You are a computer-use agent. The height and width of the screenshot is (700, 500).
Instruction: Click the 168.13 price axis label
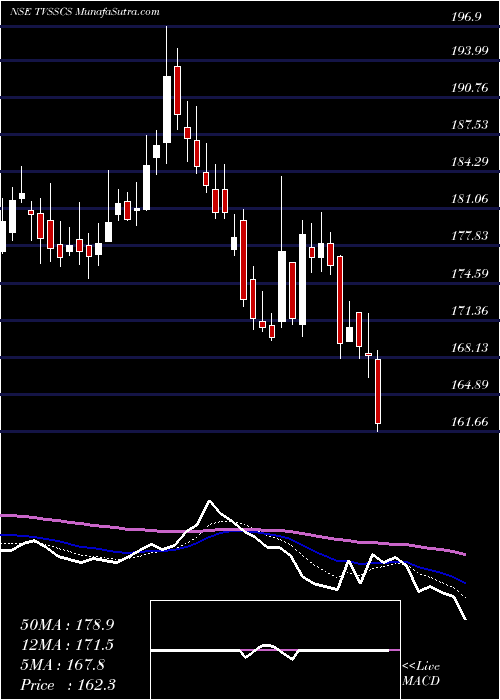point(468,348)
